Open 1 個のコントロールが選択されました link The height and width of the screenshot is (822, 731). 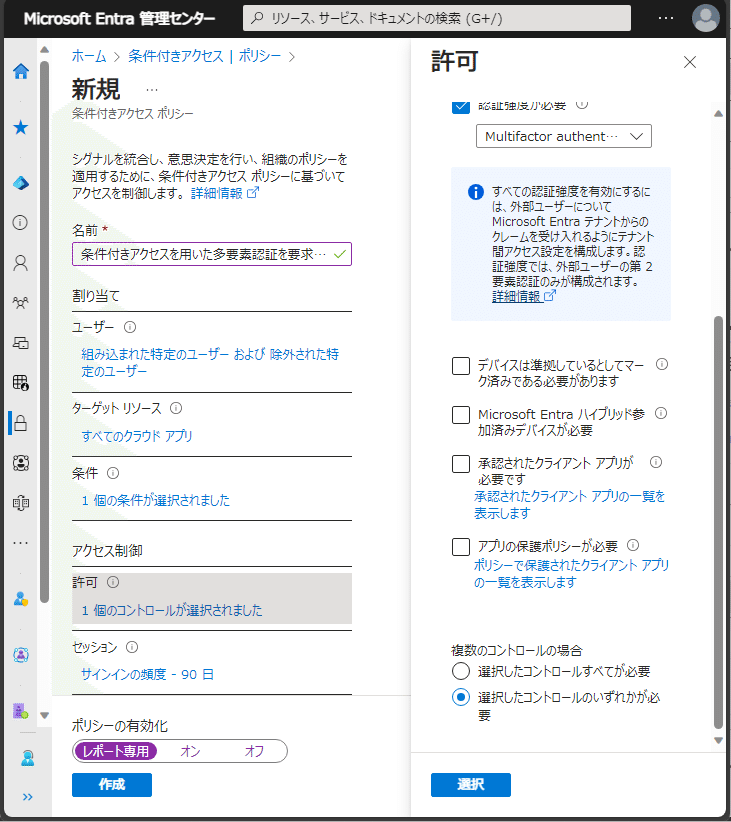172,610
